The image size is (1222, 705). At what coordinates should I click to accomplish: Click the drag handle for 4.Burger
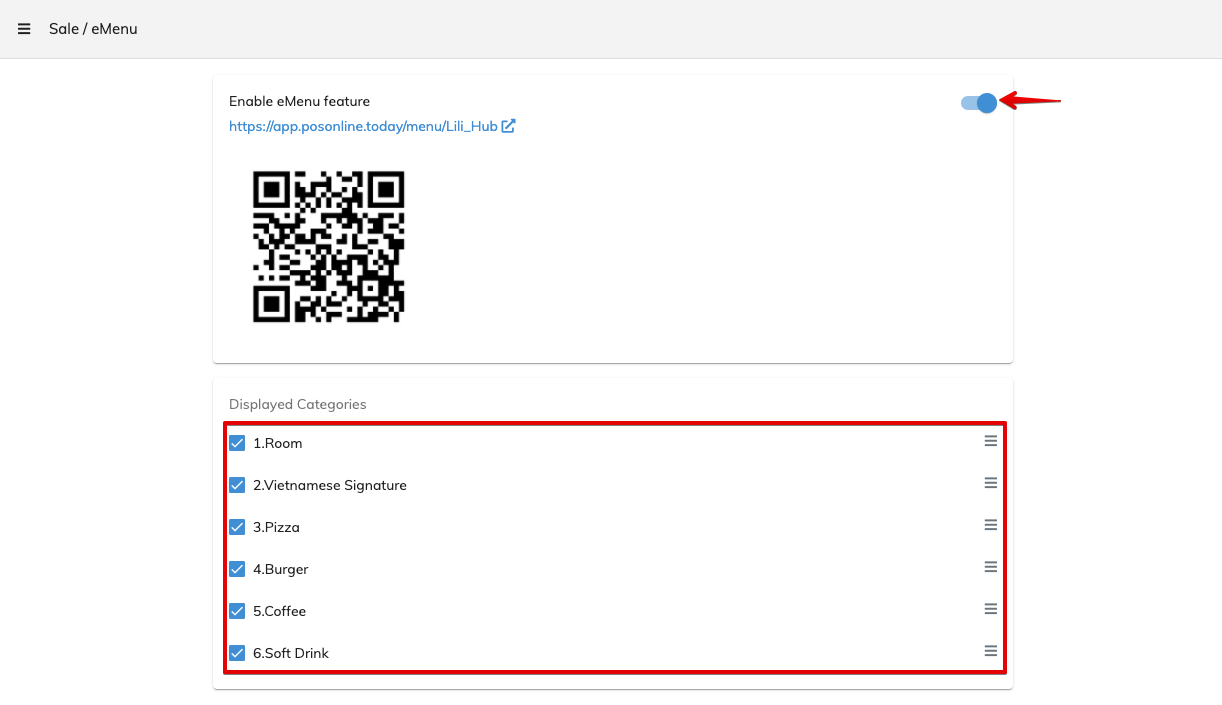pyautogui.click(x=991, y=567)
